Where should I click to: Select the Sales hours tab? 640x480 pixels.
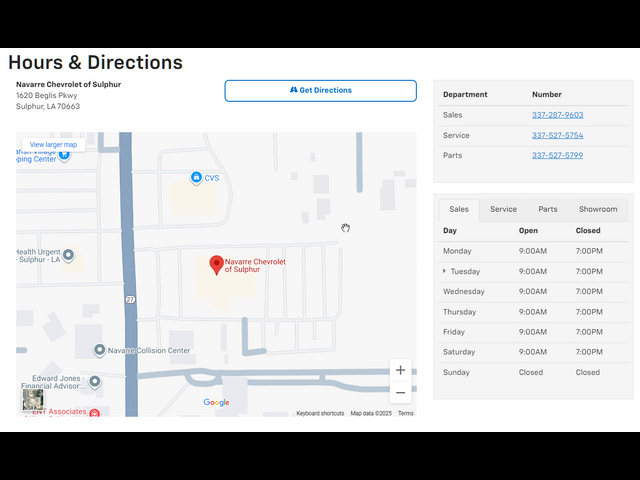[x=459, y=209]
